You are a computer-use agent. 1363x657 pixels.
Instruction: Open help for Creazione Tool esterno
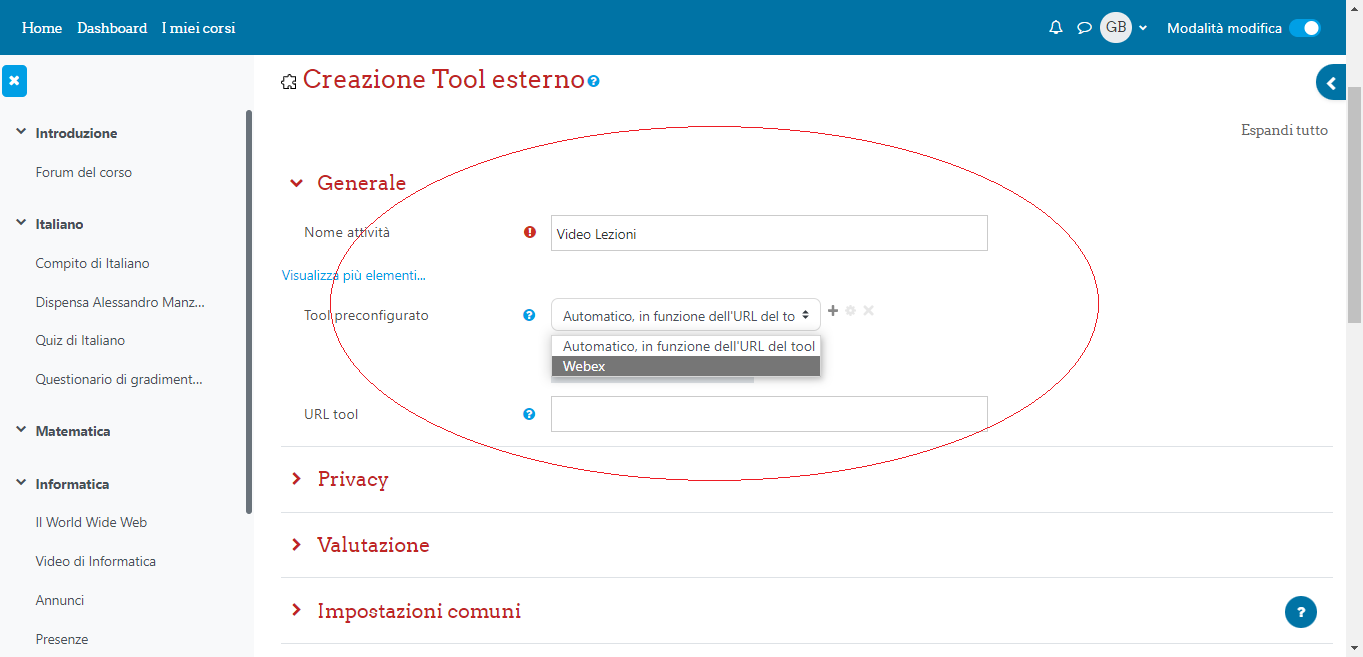tap(594, 81)
